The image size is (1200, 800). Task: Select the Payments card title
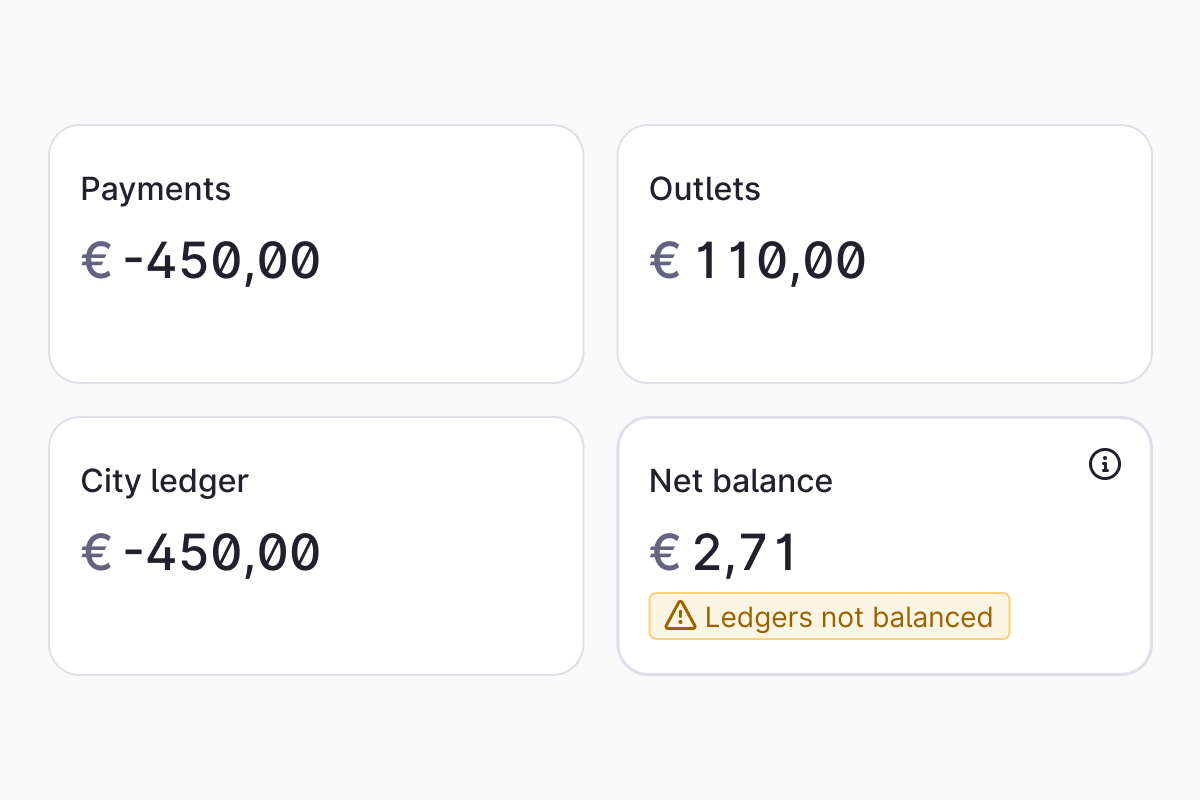pos(156,189)
